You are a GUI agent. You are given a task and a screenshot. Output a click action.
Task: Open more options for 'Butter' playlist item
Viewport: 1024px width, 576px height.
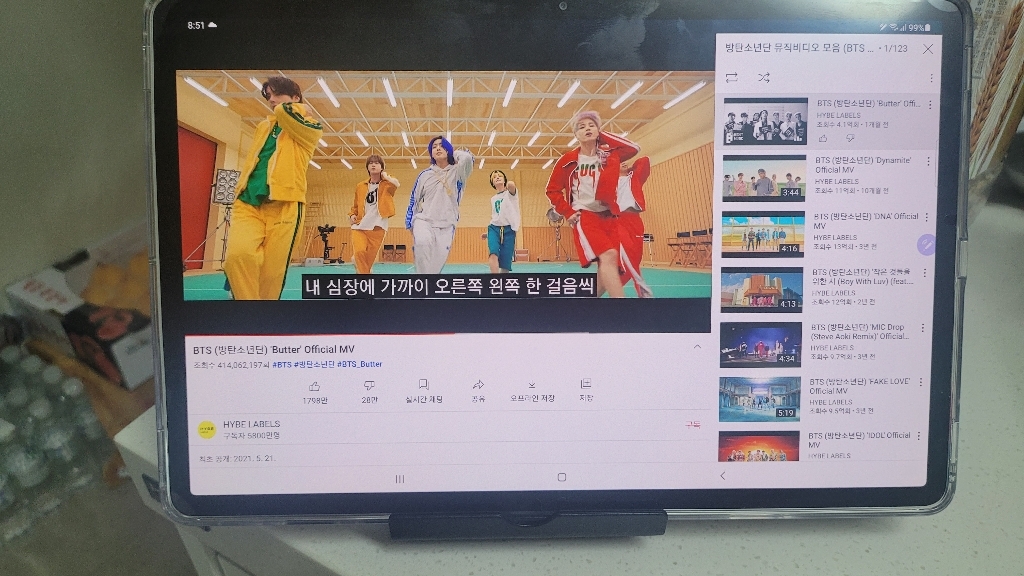[930, 104]
